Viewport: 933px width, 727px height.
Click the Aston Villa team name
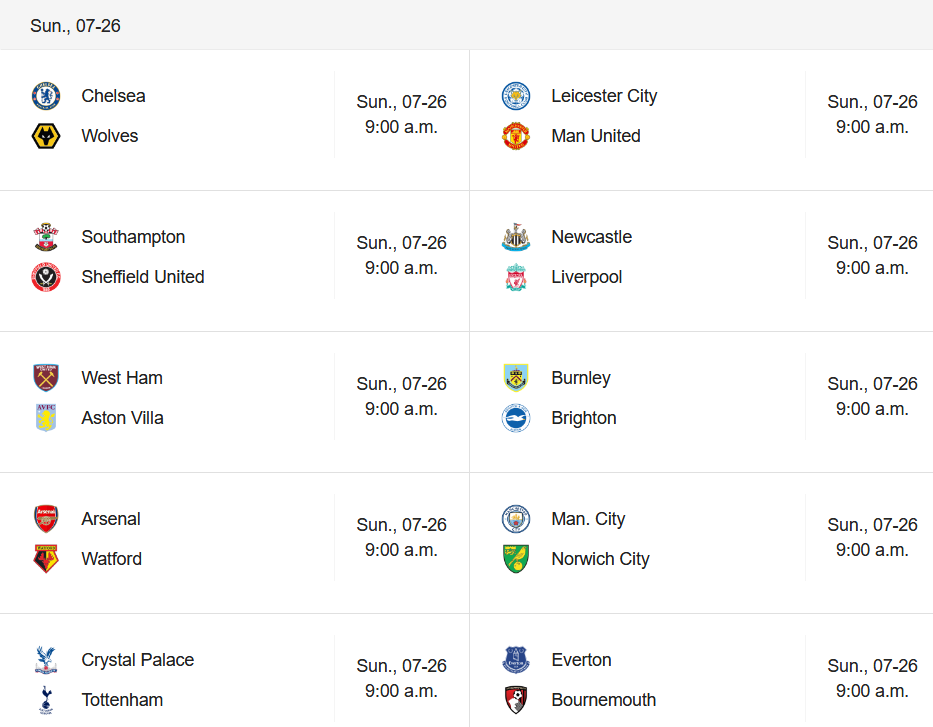coord(122,418)
